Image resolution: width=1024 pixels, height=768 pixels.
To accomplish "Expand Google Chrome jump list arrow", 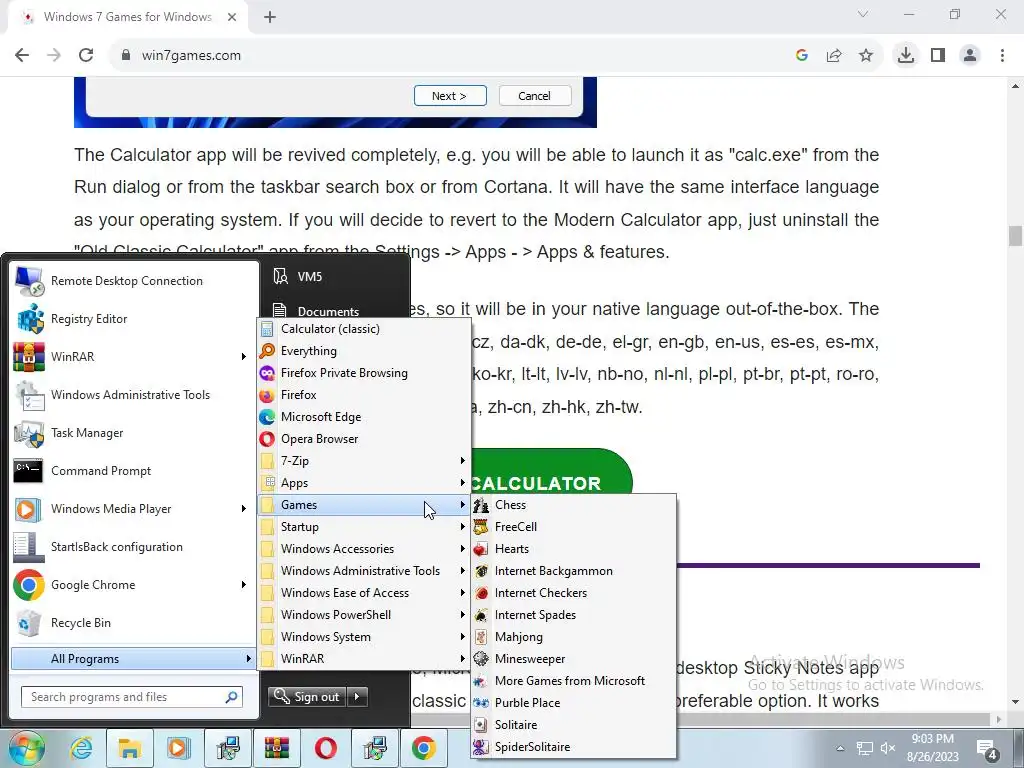I will point(244,584).
